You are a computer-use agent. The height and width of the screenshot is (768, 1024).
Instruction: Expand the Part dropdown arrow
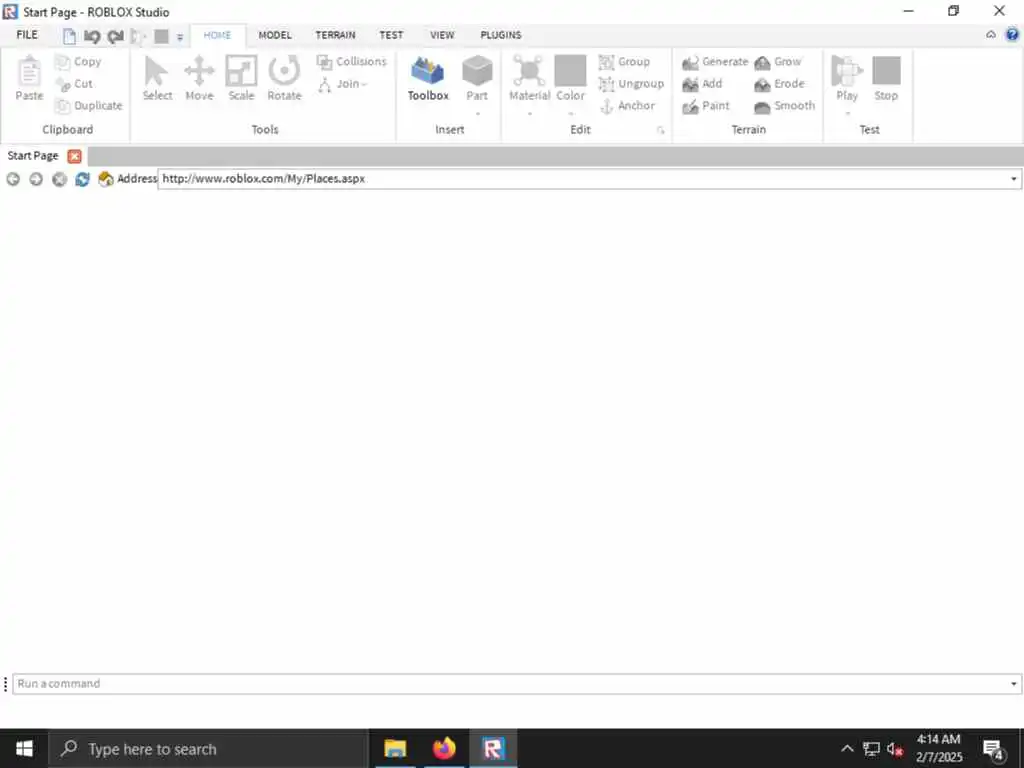(x=477, y=114)
